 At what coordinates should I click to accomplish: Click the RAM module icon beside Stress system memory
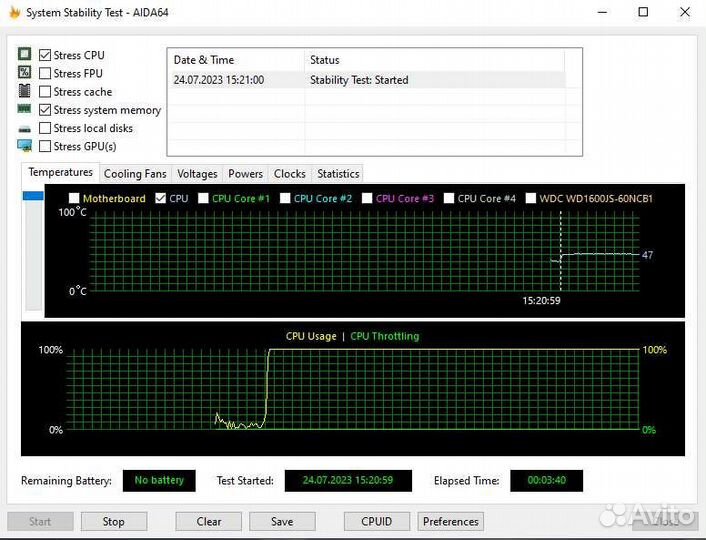[24, 109]
